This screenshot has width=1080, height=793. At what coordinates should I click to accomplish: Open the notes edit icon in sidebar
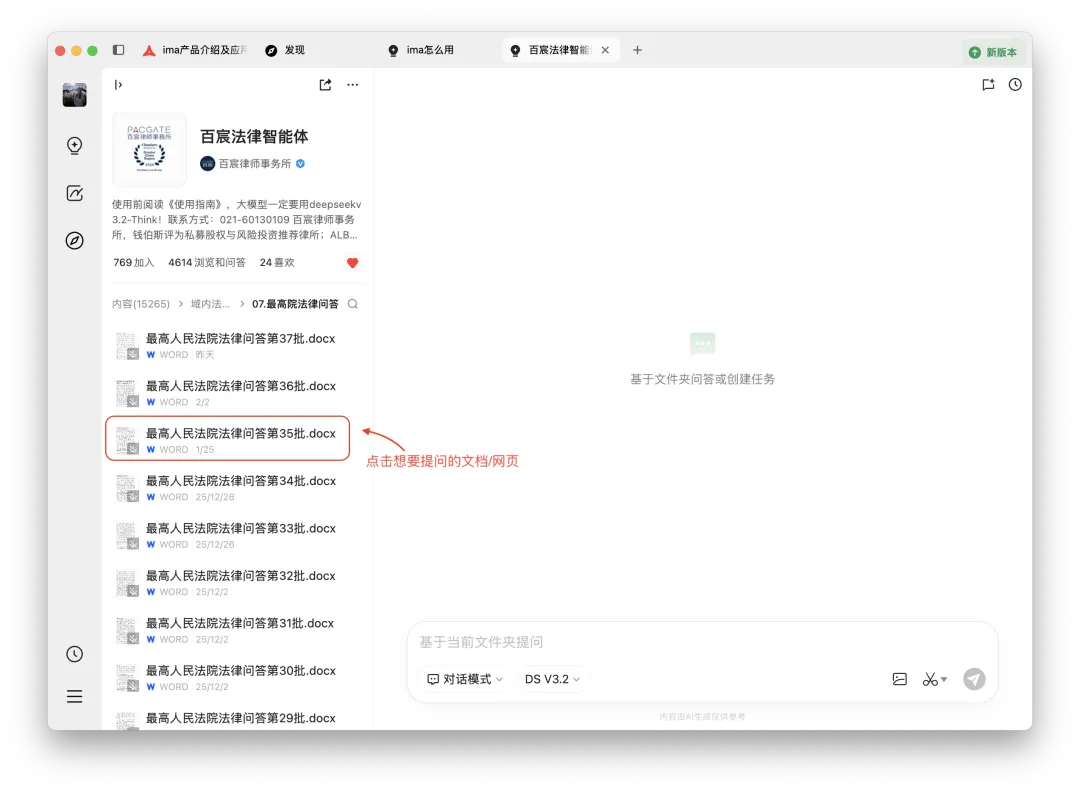74,193
